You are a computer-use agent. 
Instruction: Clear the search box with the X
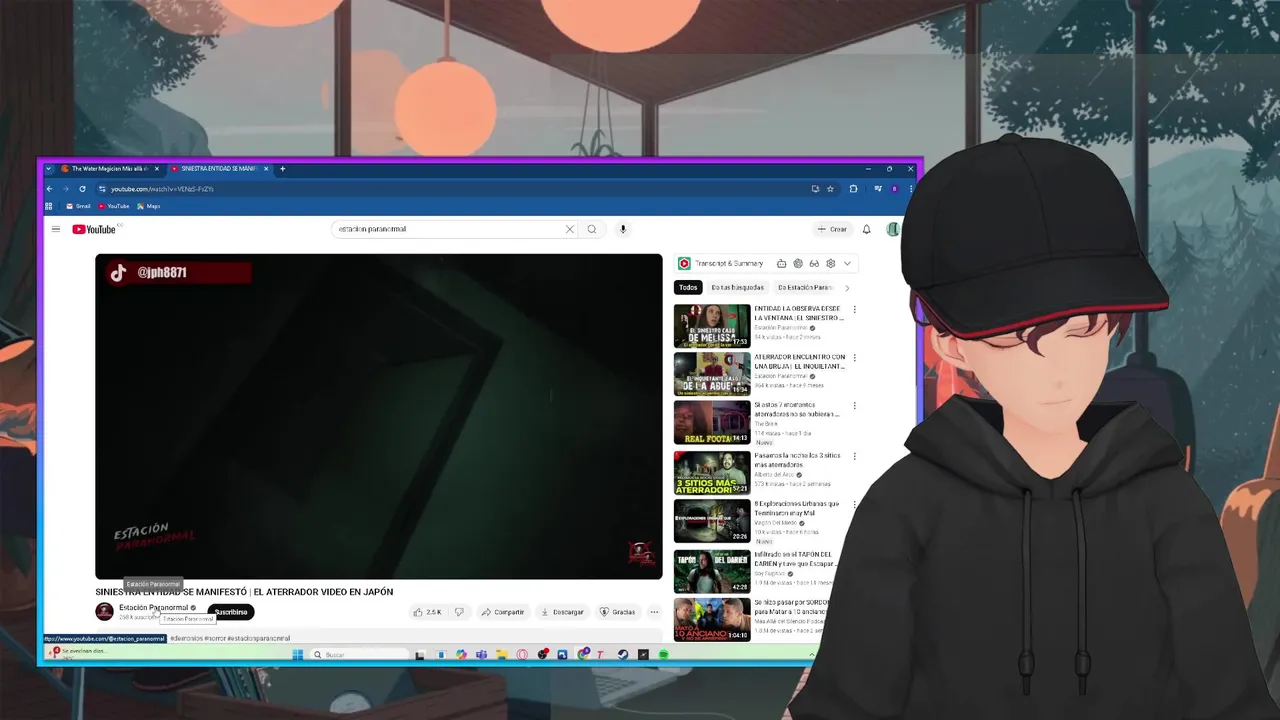[570, 229]
